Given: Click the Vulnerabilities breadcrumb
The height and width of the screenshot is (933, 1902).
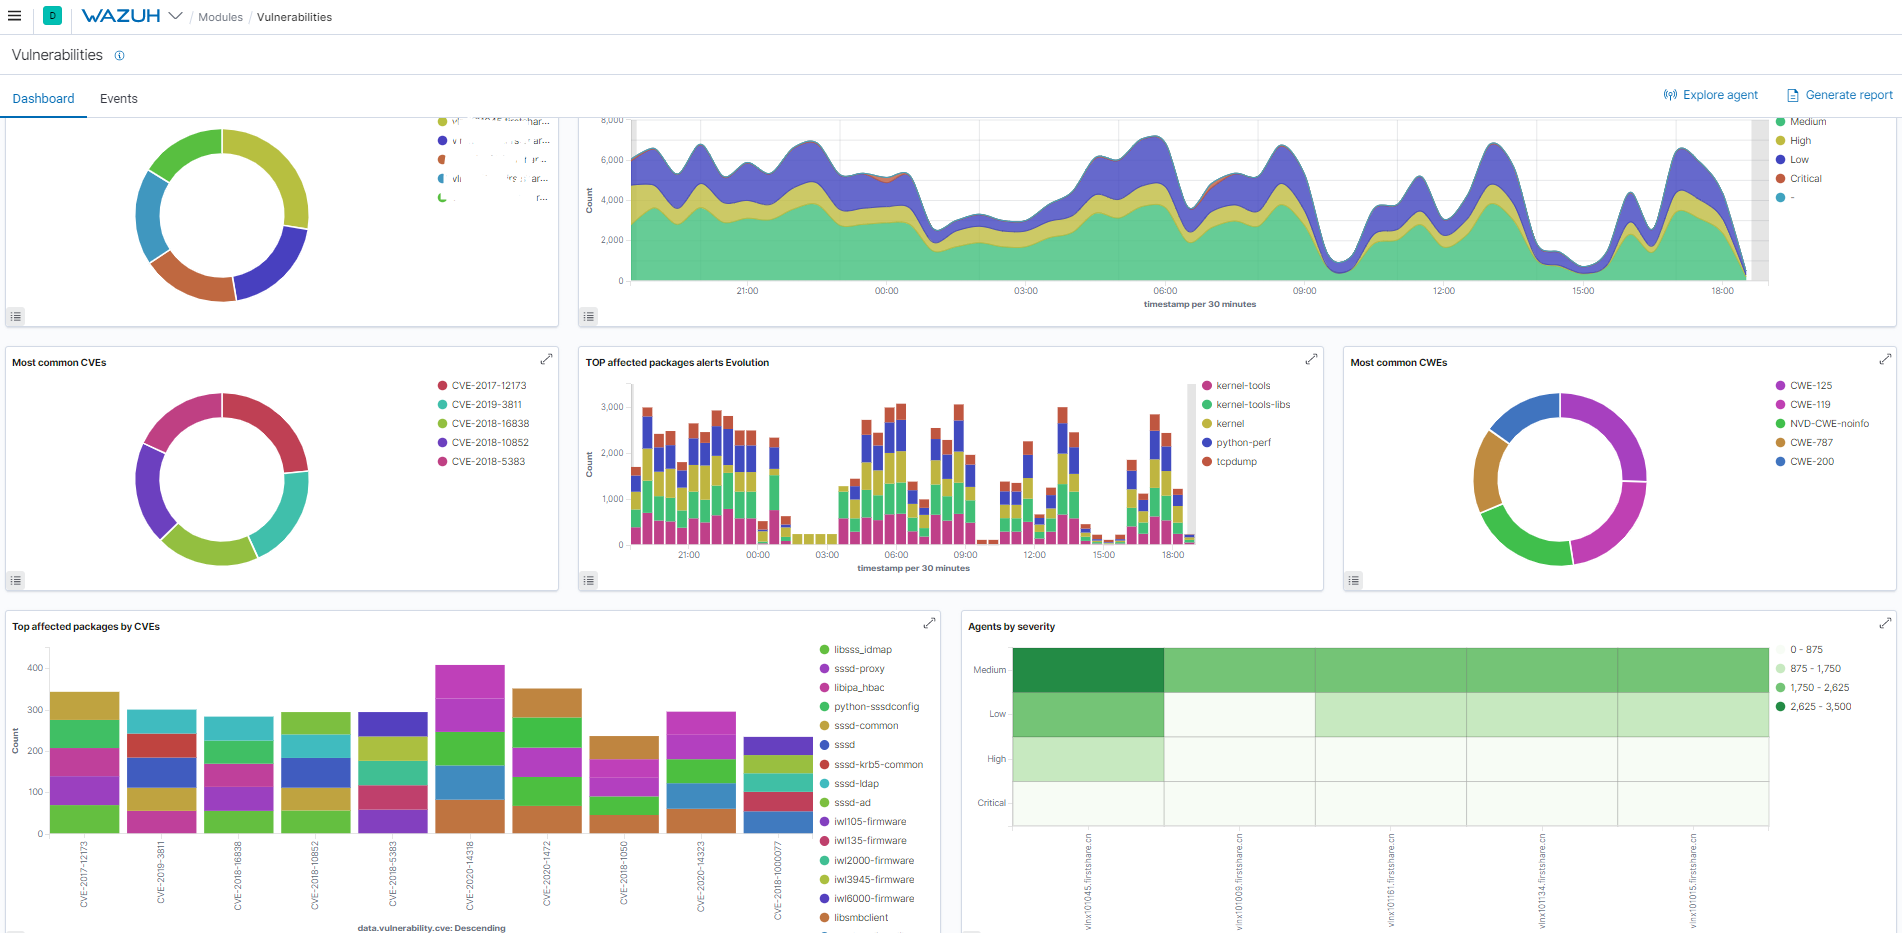Looking at the screenshot, I should click(294, 17).
